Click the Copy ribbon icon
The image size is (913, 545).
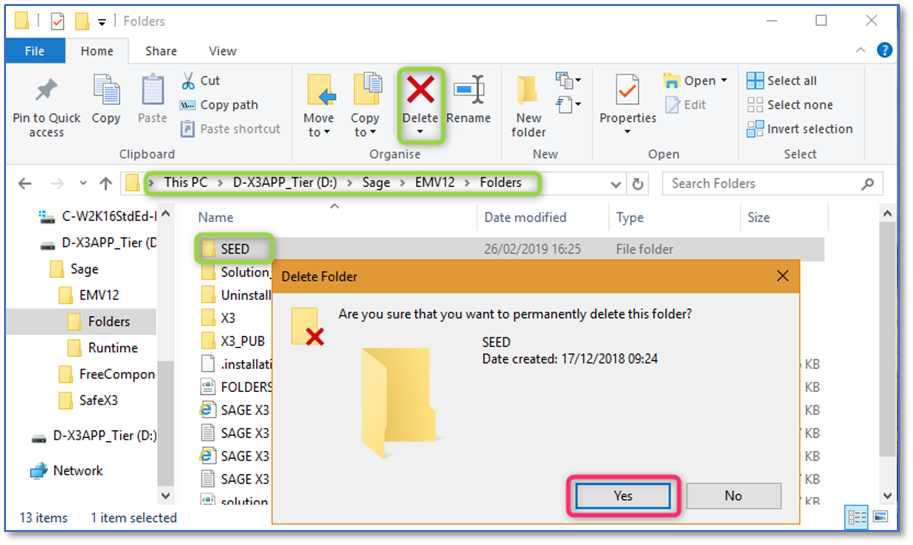pos(106,90)
